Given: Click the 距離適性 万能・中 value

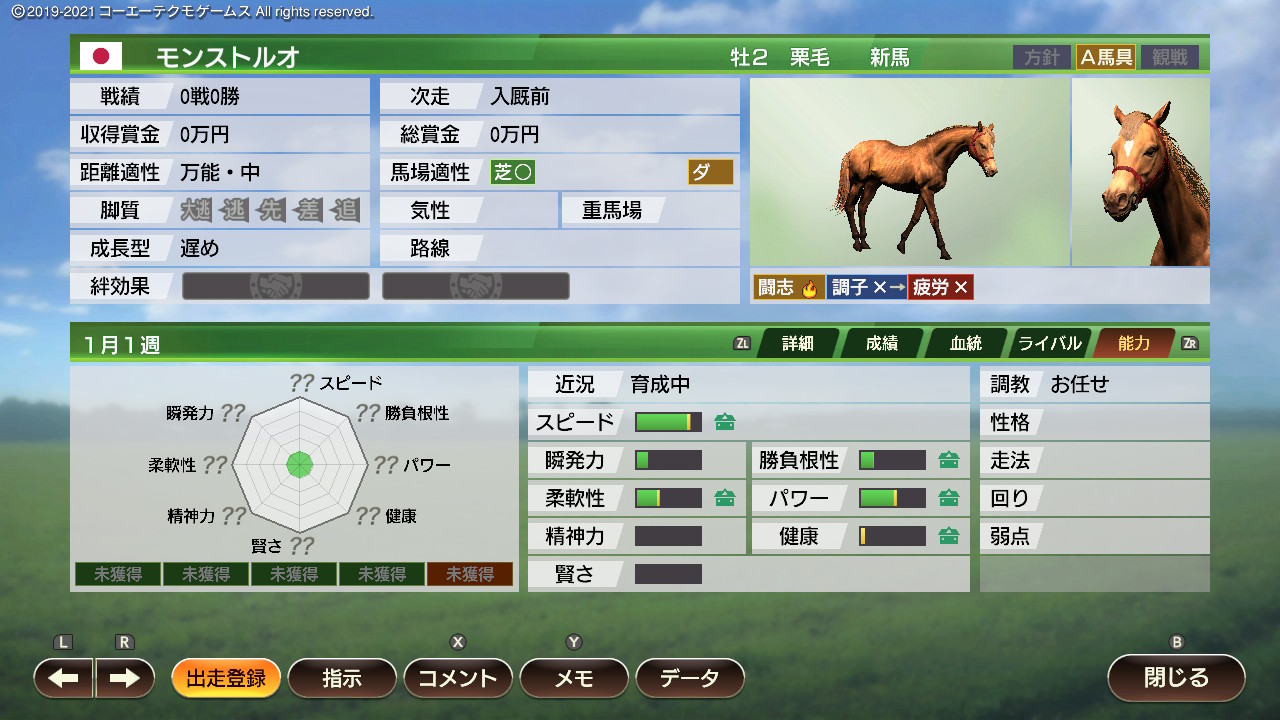Looking at the screenshot, I should (220, 172).
